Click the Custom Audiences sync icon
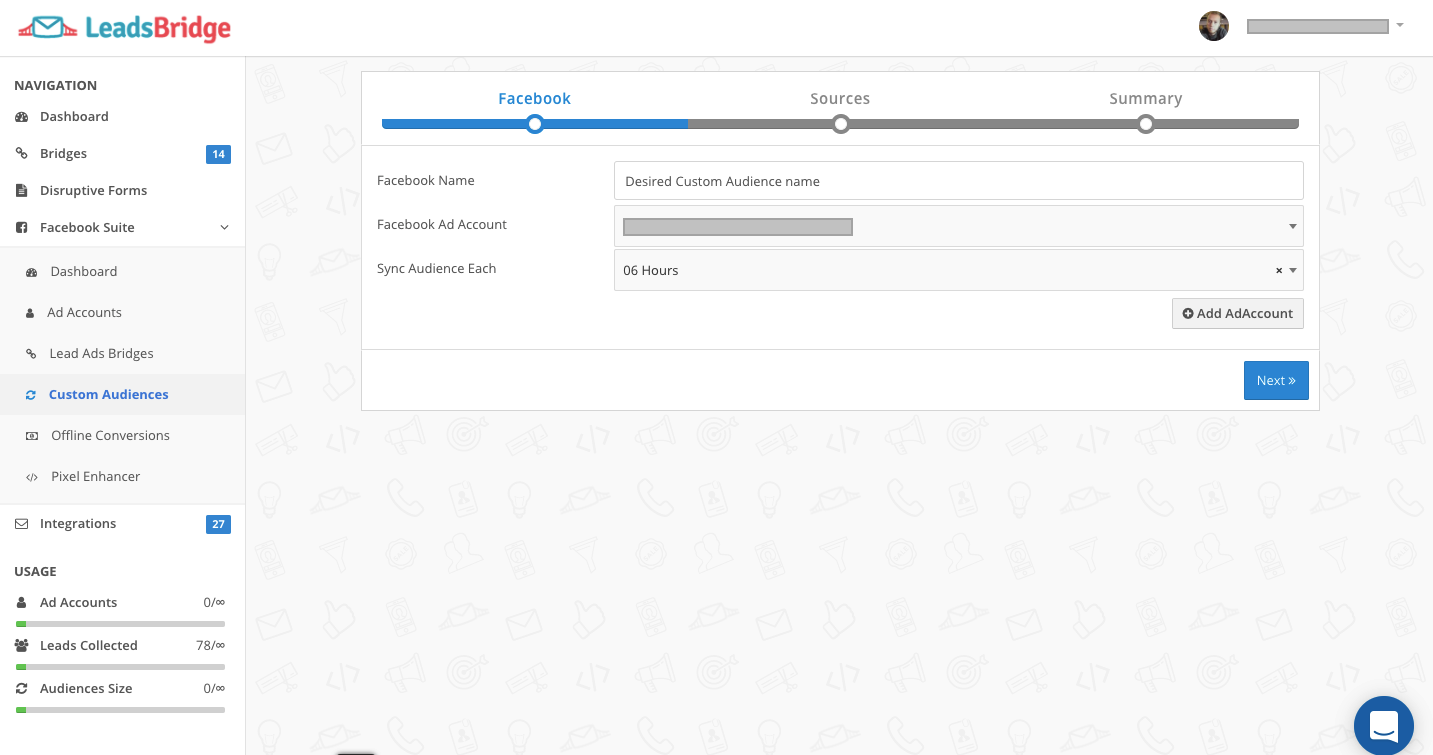This screenshot has height=755, width=1433. 31,395
